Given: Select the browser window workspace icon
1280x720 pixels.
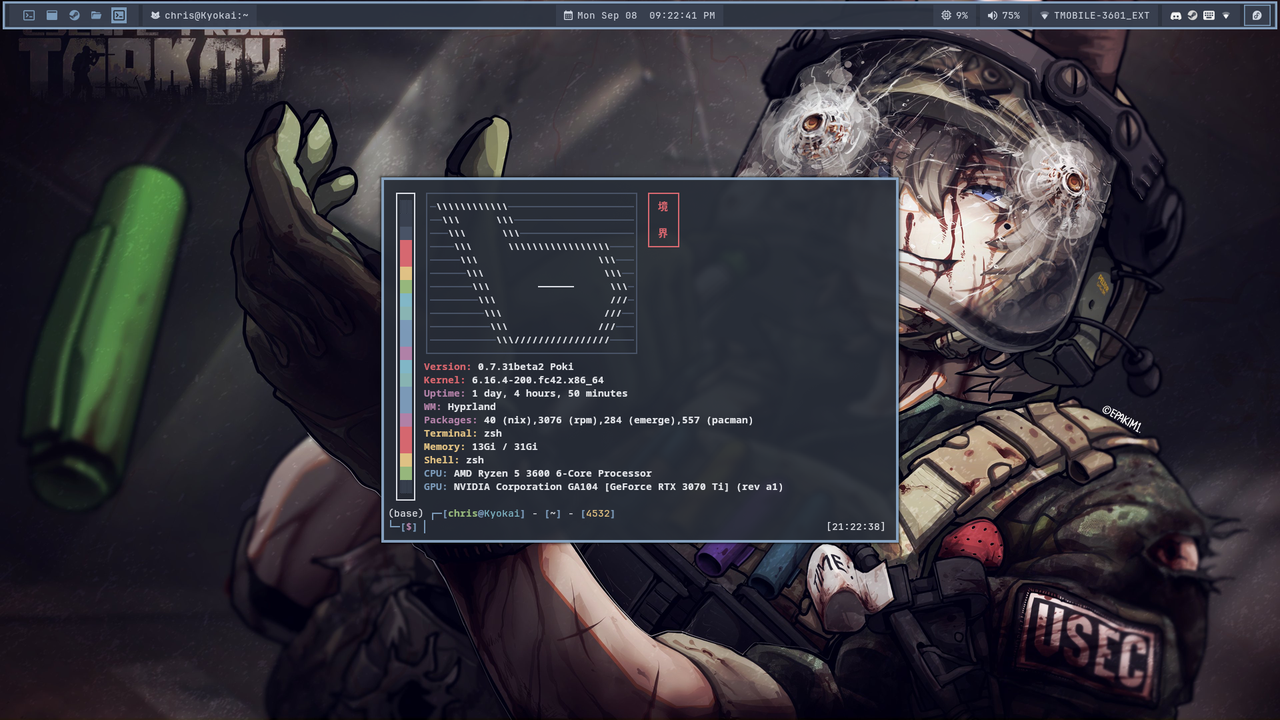Looking at the screenshot, I should coord(52,15).
